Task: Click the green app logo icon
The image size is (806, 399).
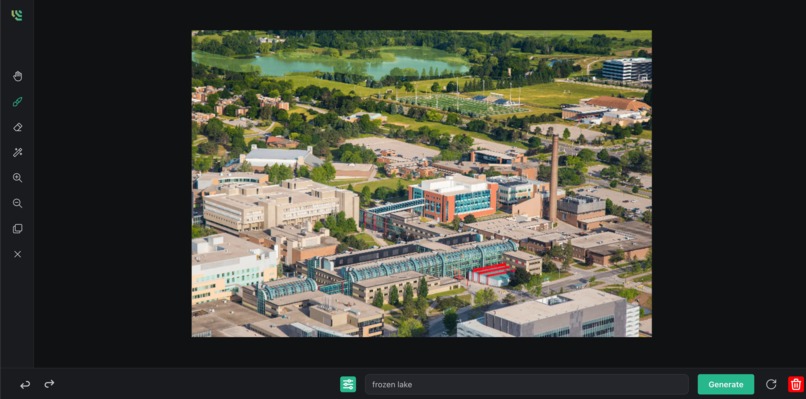Action: [x=17, y=15]
